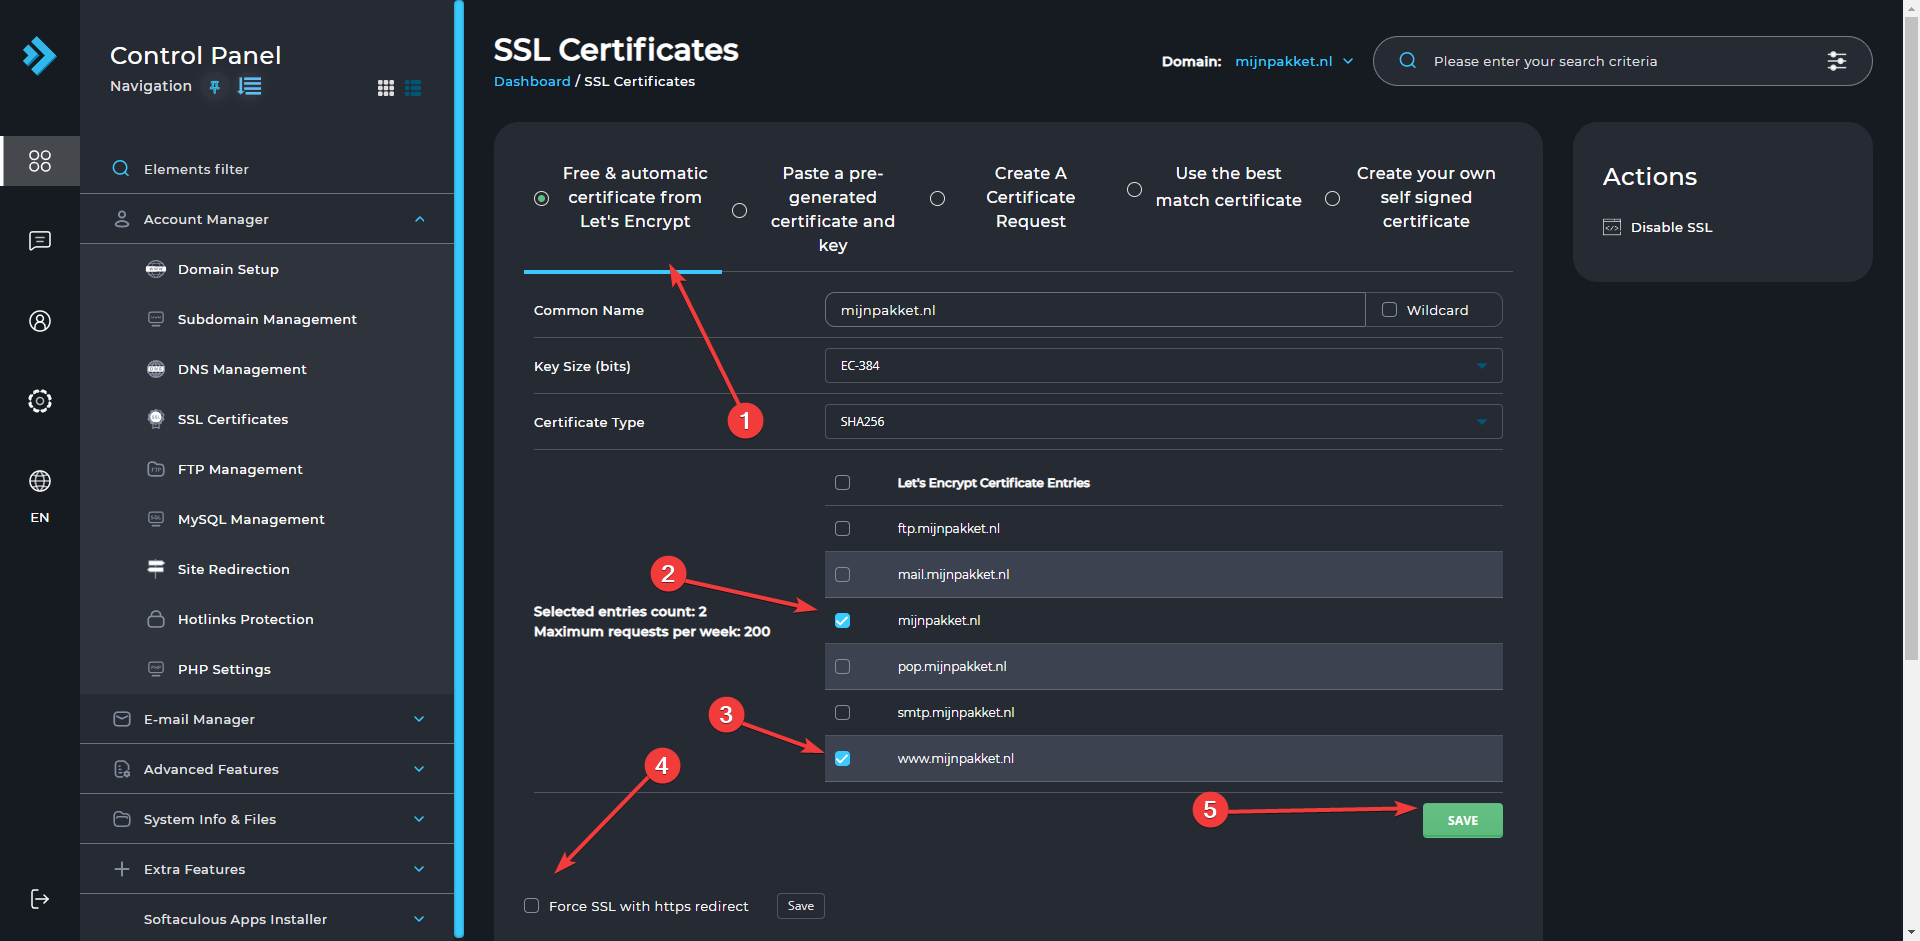Click the Disable SSL icon in Actions
Viewport: 1920px width, 941px height.
click(x=1612, y=227)
